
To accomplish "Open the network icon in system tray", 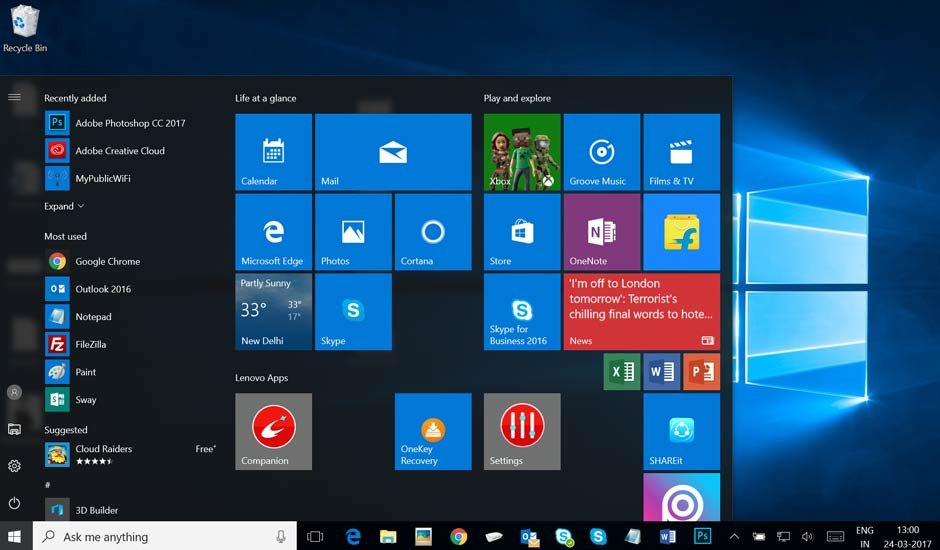I will tap(783, 536).
